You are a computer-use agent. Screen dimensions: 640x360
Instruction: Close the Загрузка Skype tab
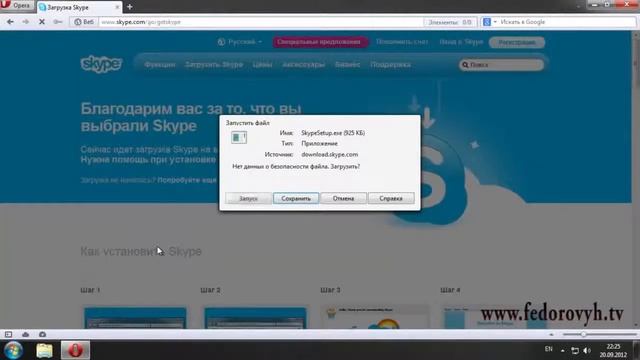(117, 7)
